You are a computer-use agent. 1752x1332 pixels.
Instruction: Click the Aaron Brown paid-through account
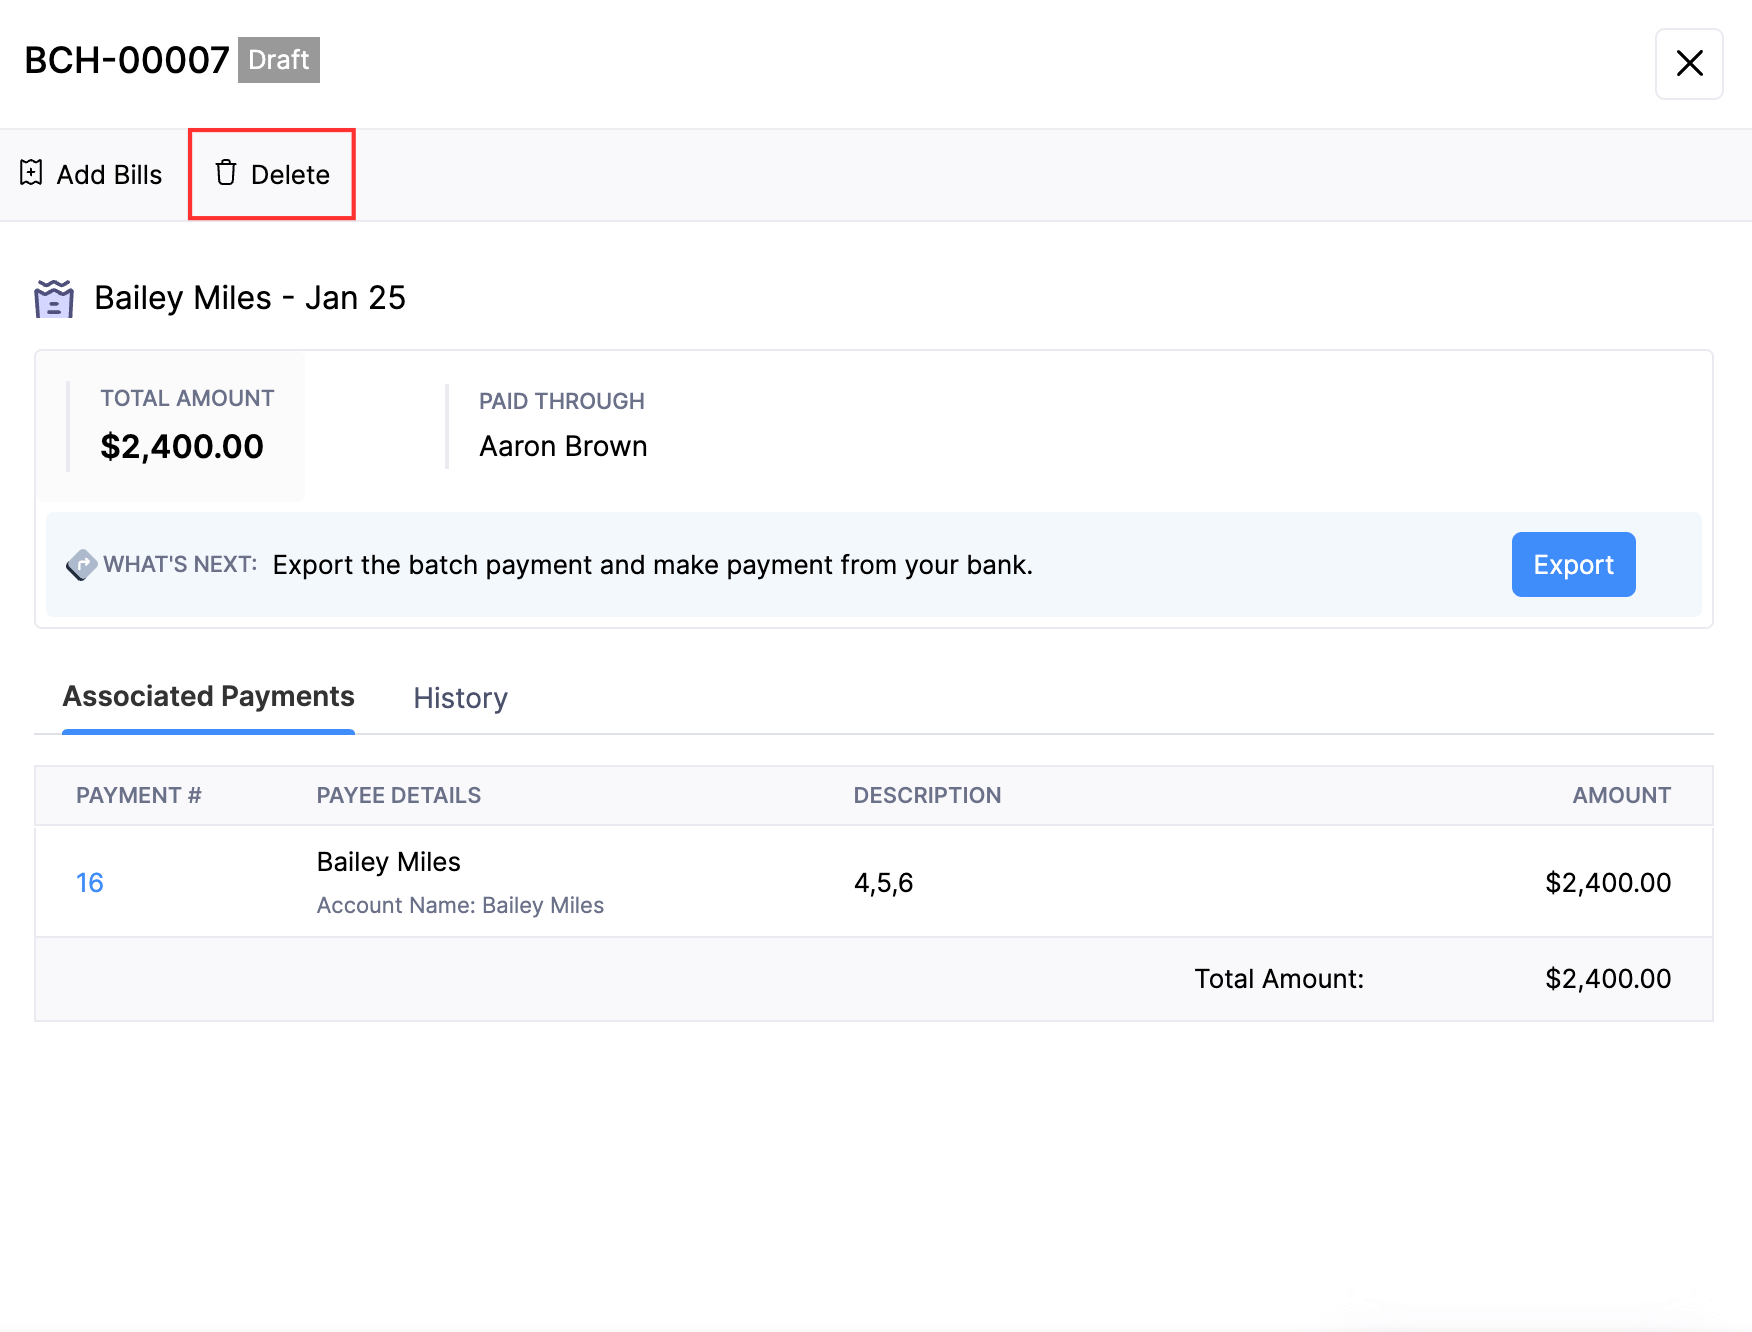click(x=563, y=446)
